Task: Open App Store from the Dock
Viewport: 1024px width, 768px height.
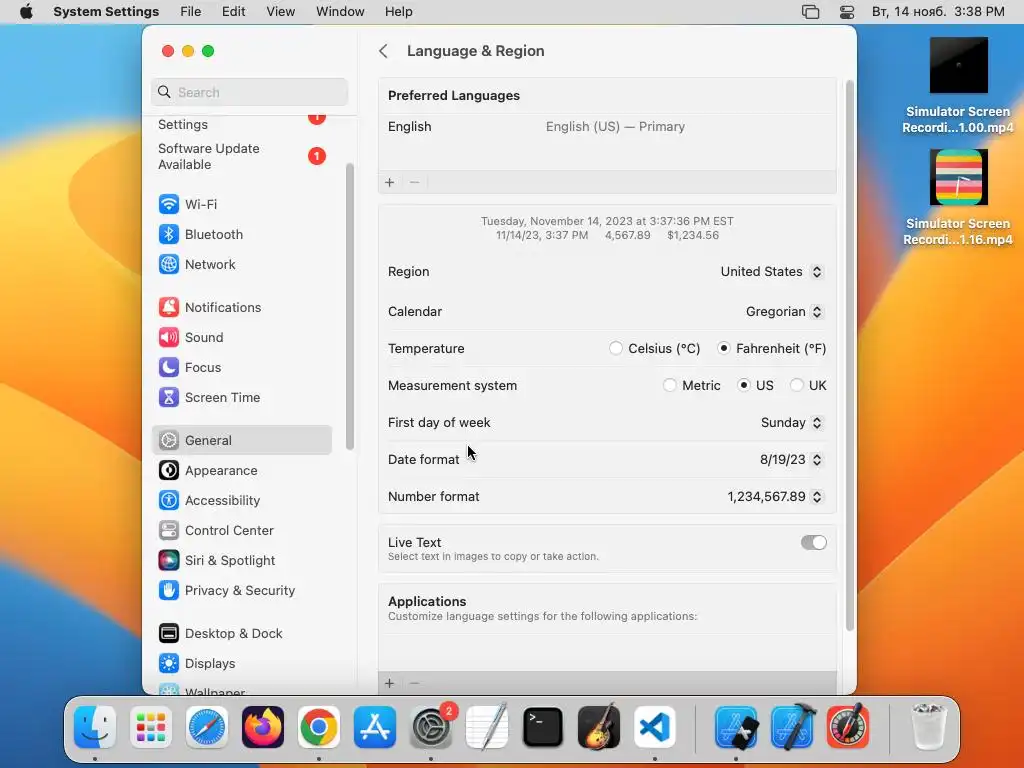Action: (x=375, y=727)
